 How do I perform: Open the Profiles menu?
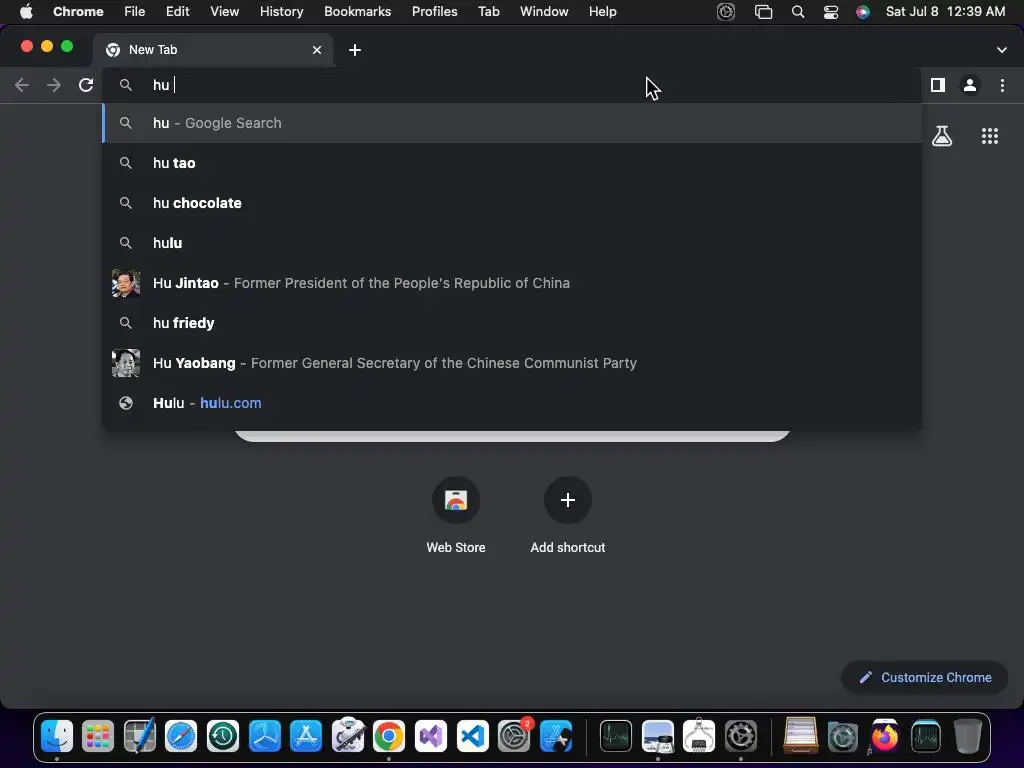(434, 12)
